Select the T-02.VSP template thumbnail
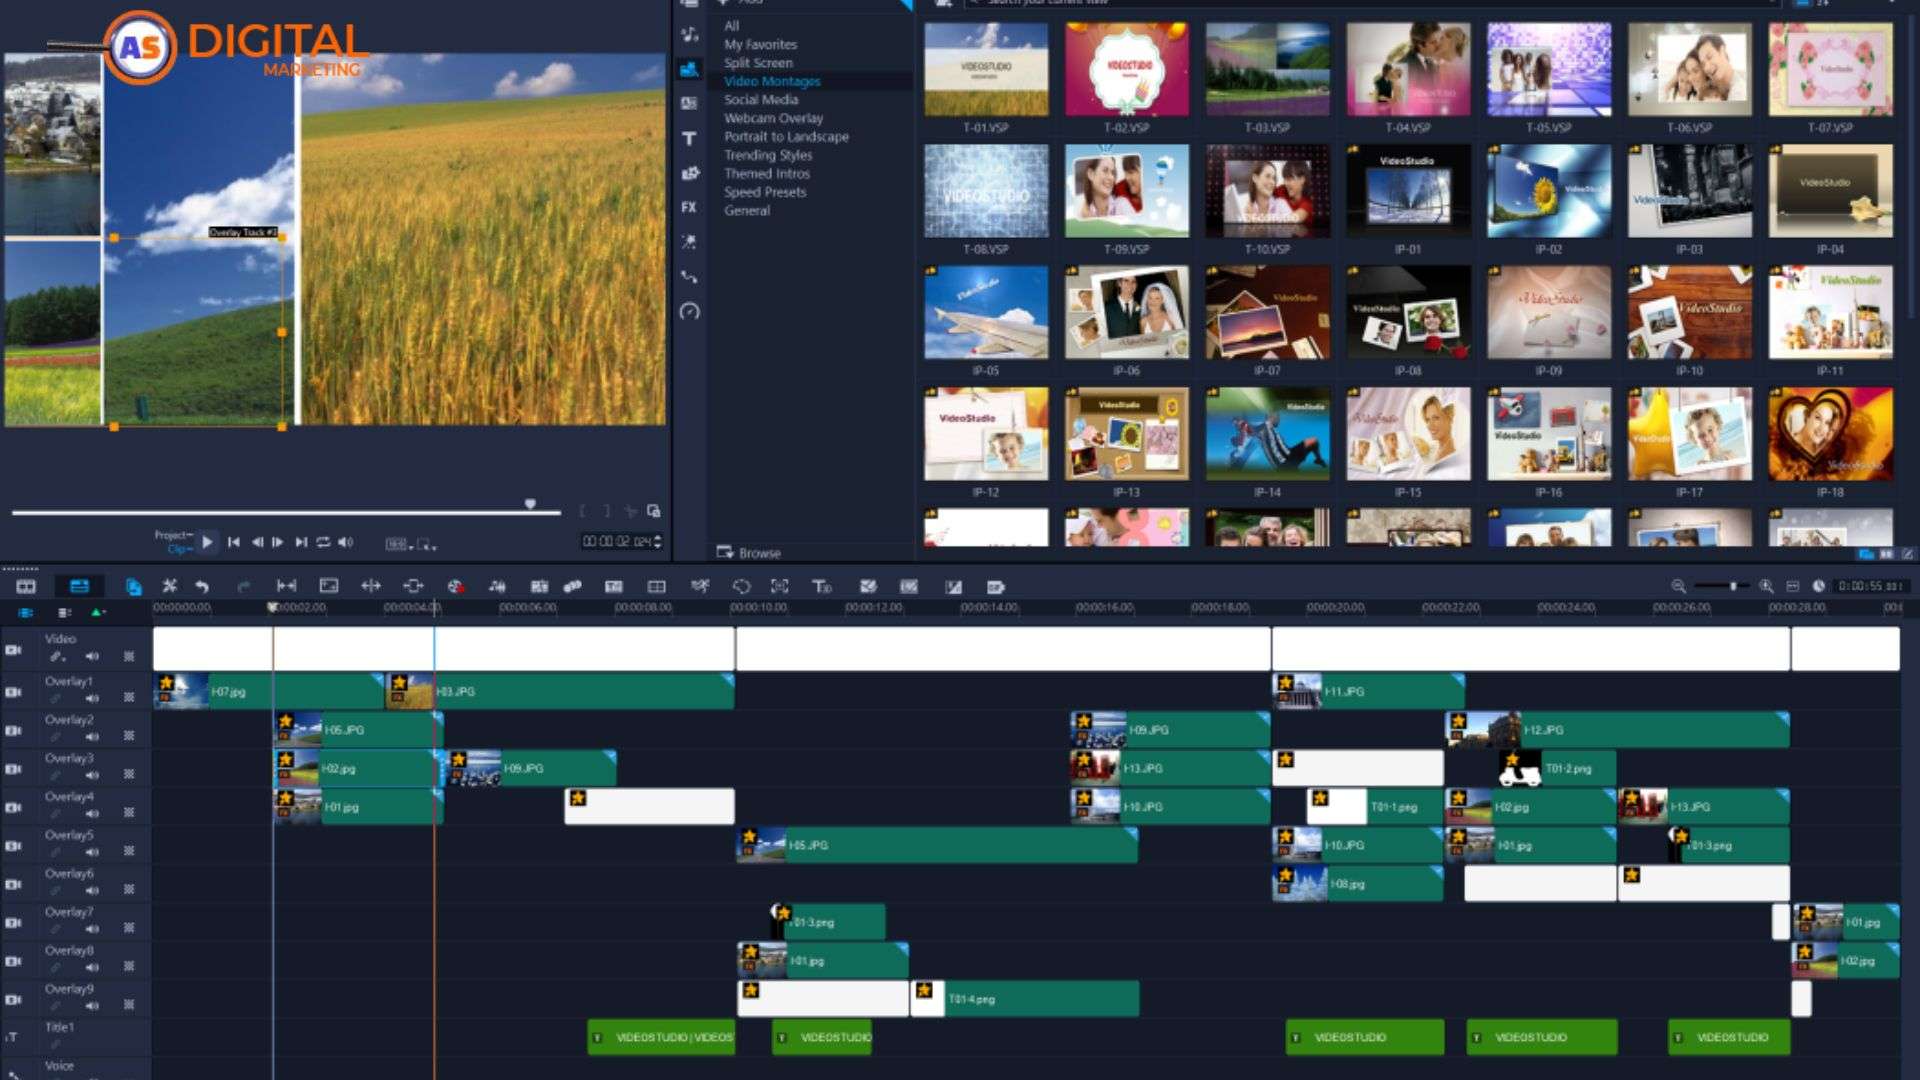The height and width of the screenshot is (1080, 1920). pos(1127,70)
